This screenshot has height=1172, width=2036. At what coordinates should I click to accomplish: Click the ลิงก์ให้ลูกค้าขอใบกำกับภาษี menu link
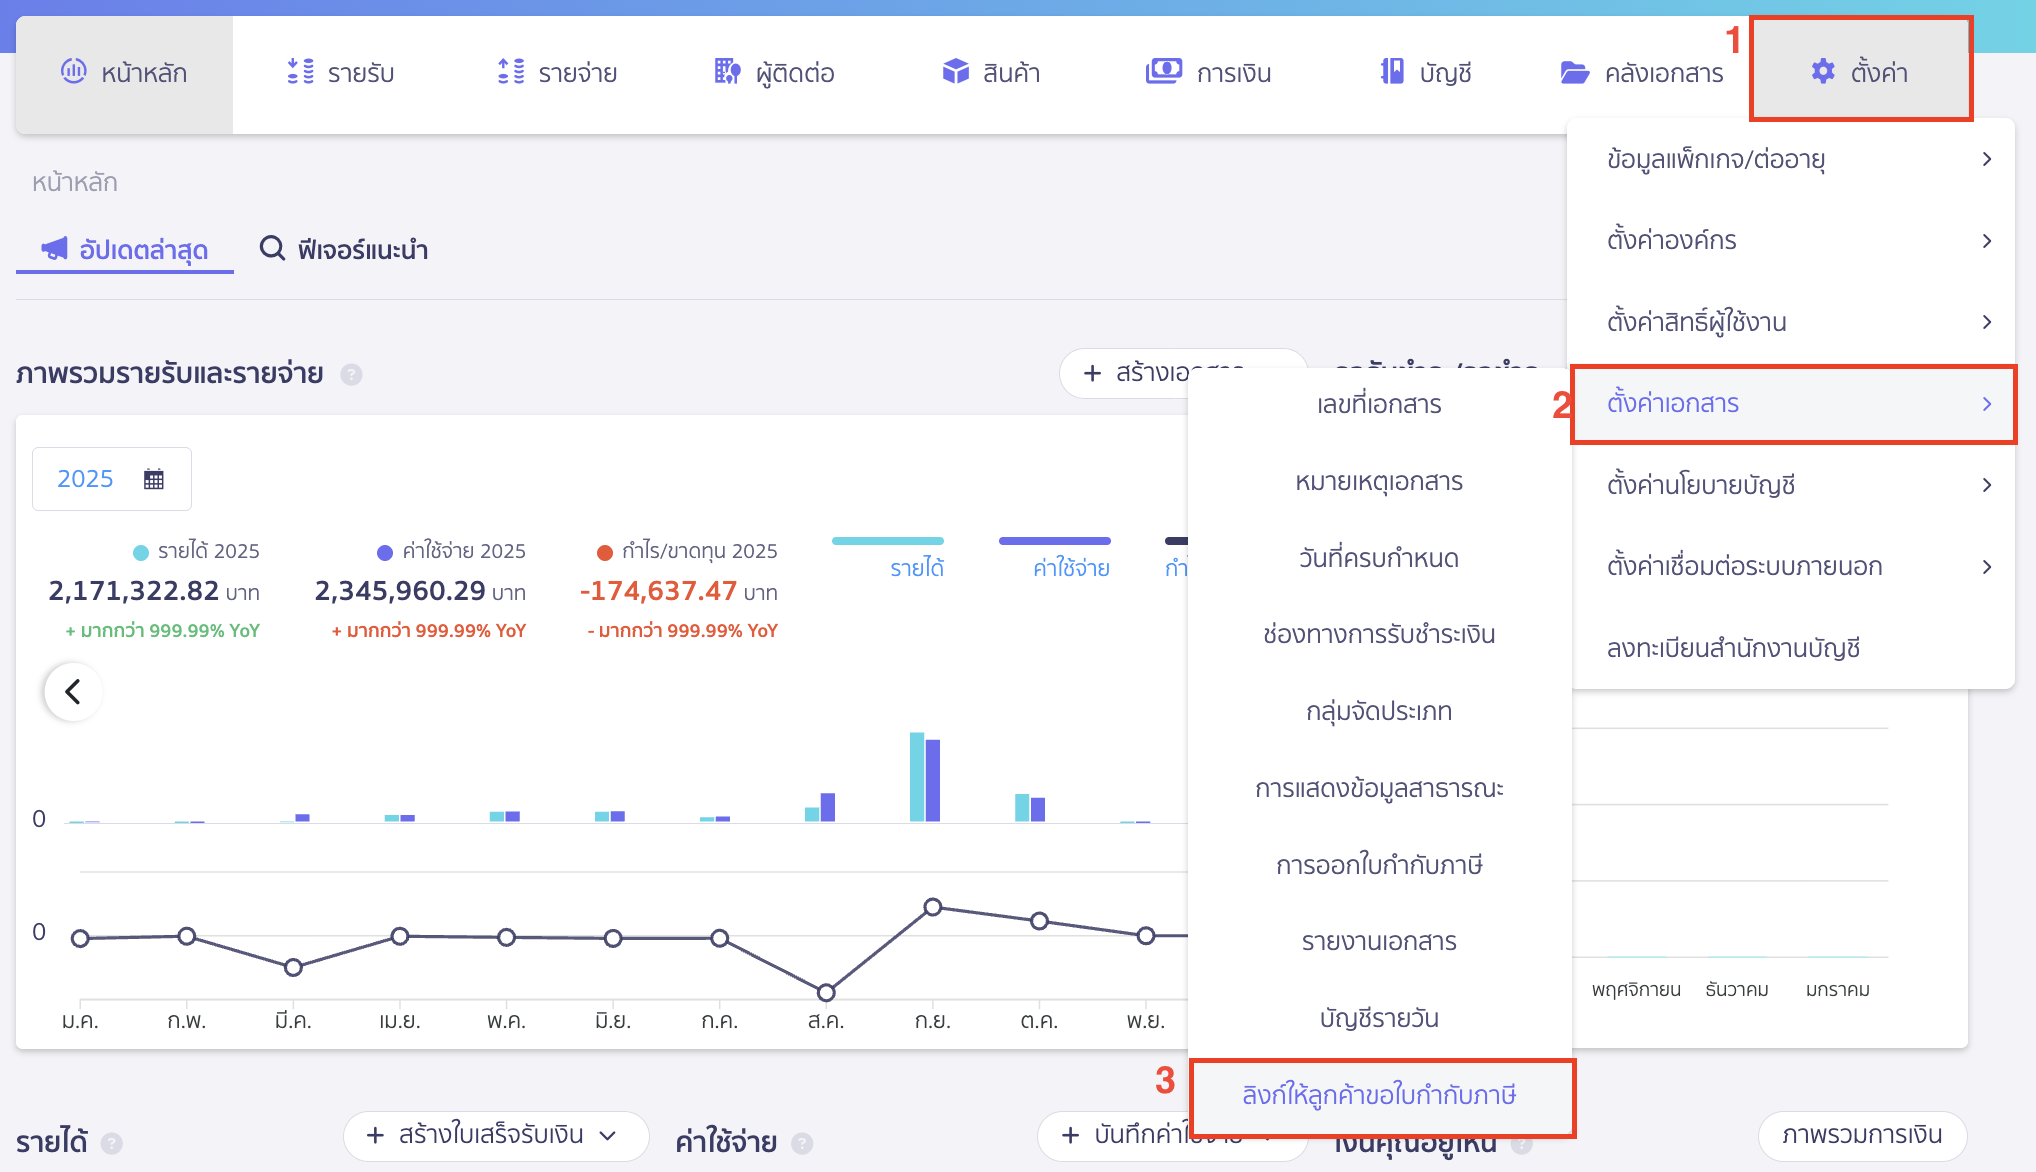pyautogui.click(x=1381, y=1096)
